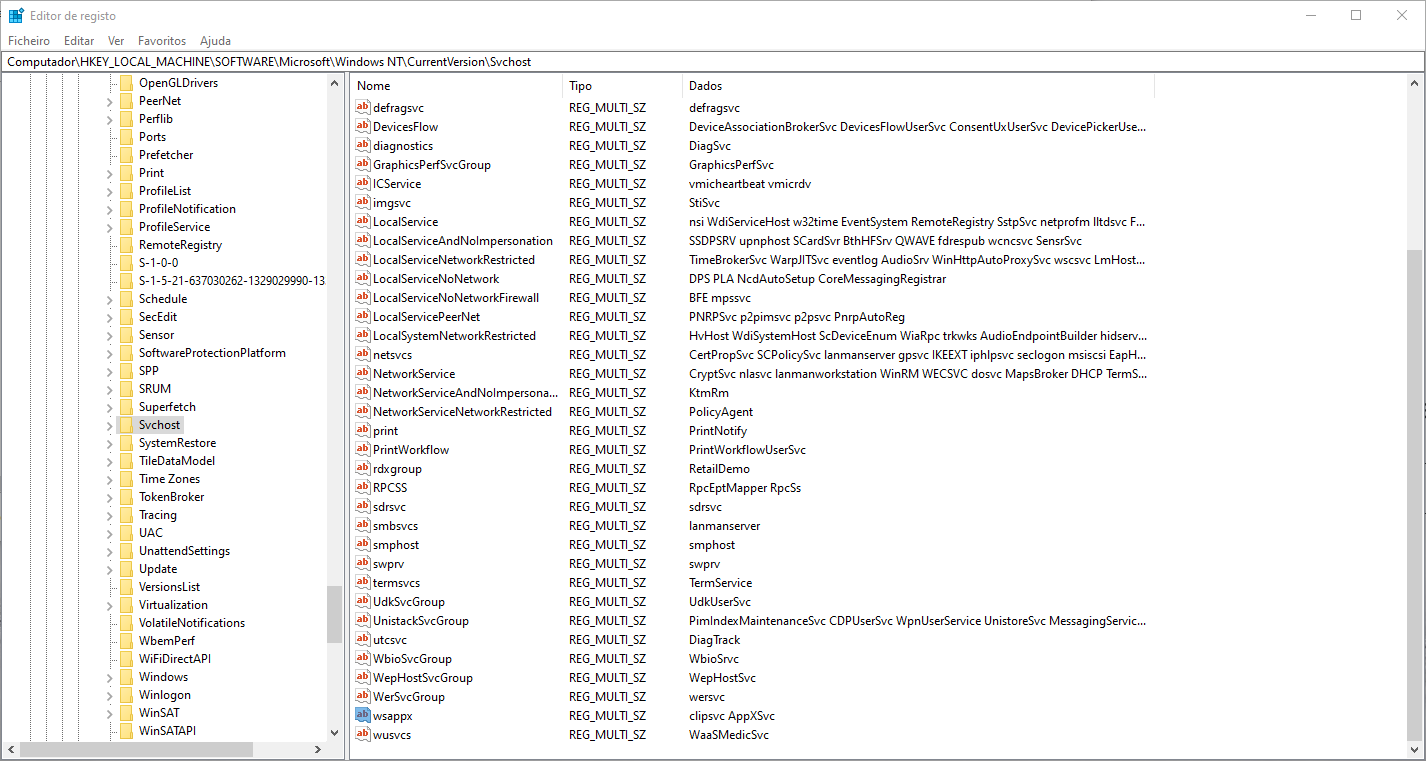Screen dimensions: 1426x761
Task: Select the utcsvc value icon
Action: 363,640
